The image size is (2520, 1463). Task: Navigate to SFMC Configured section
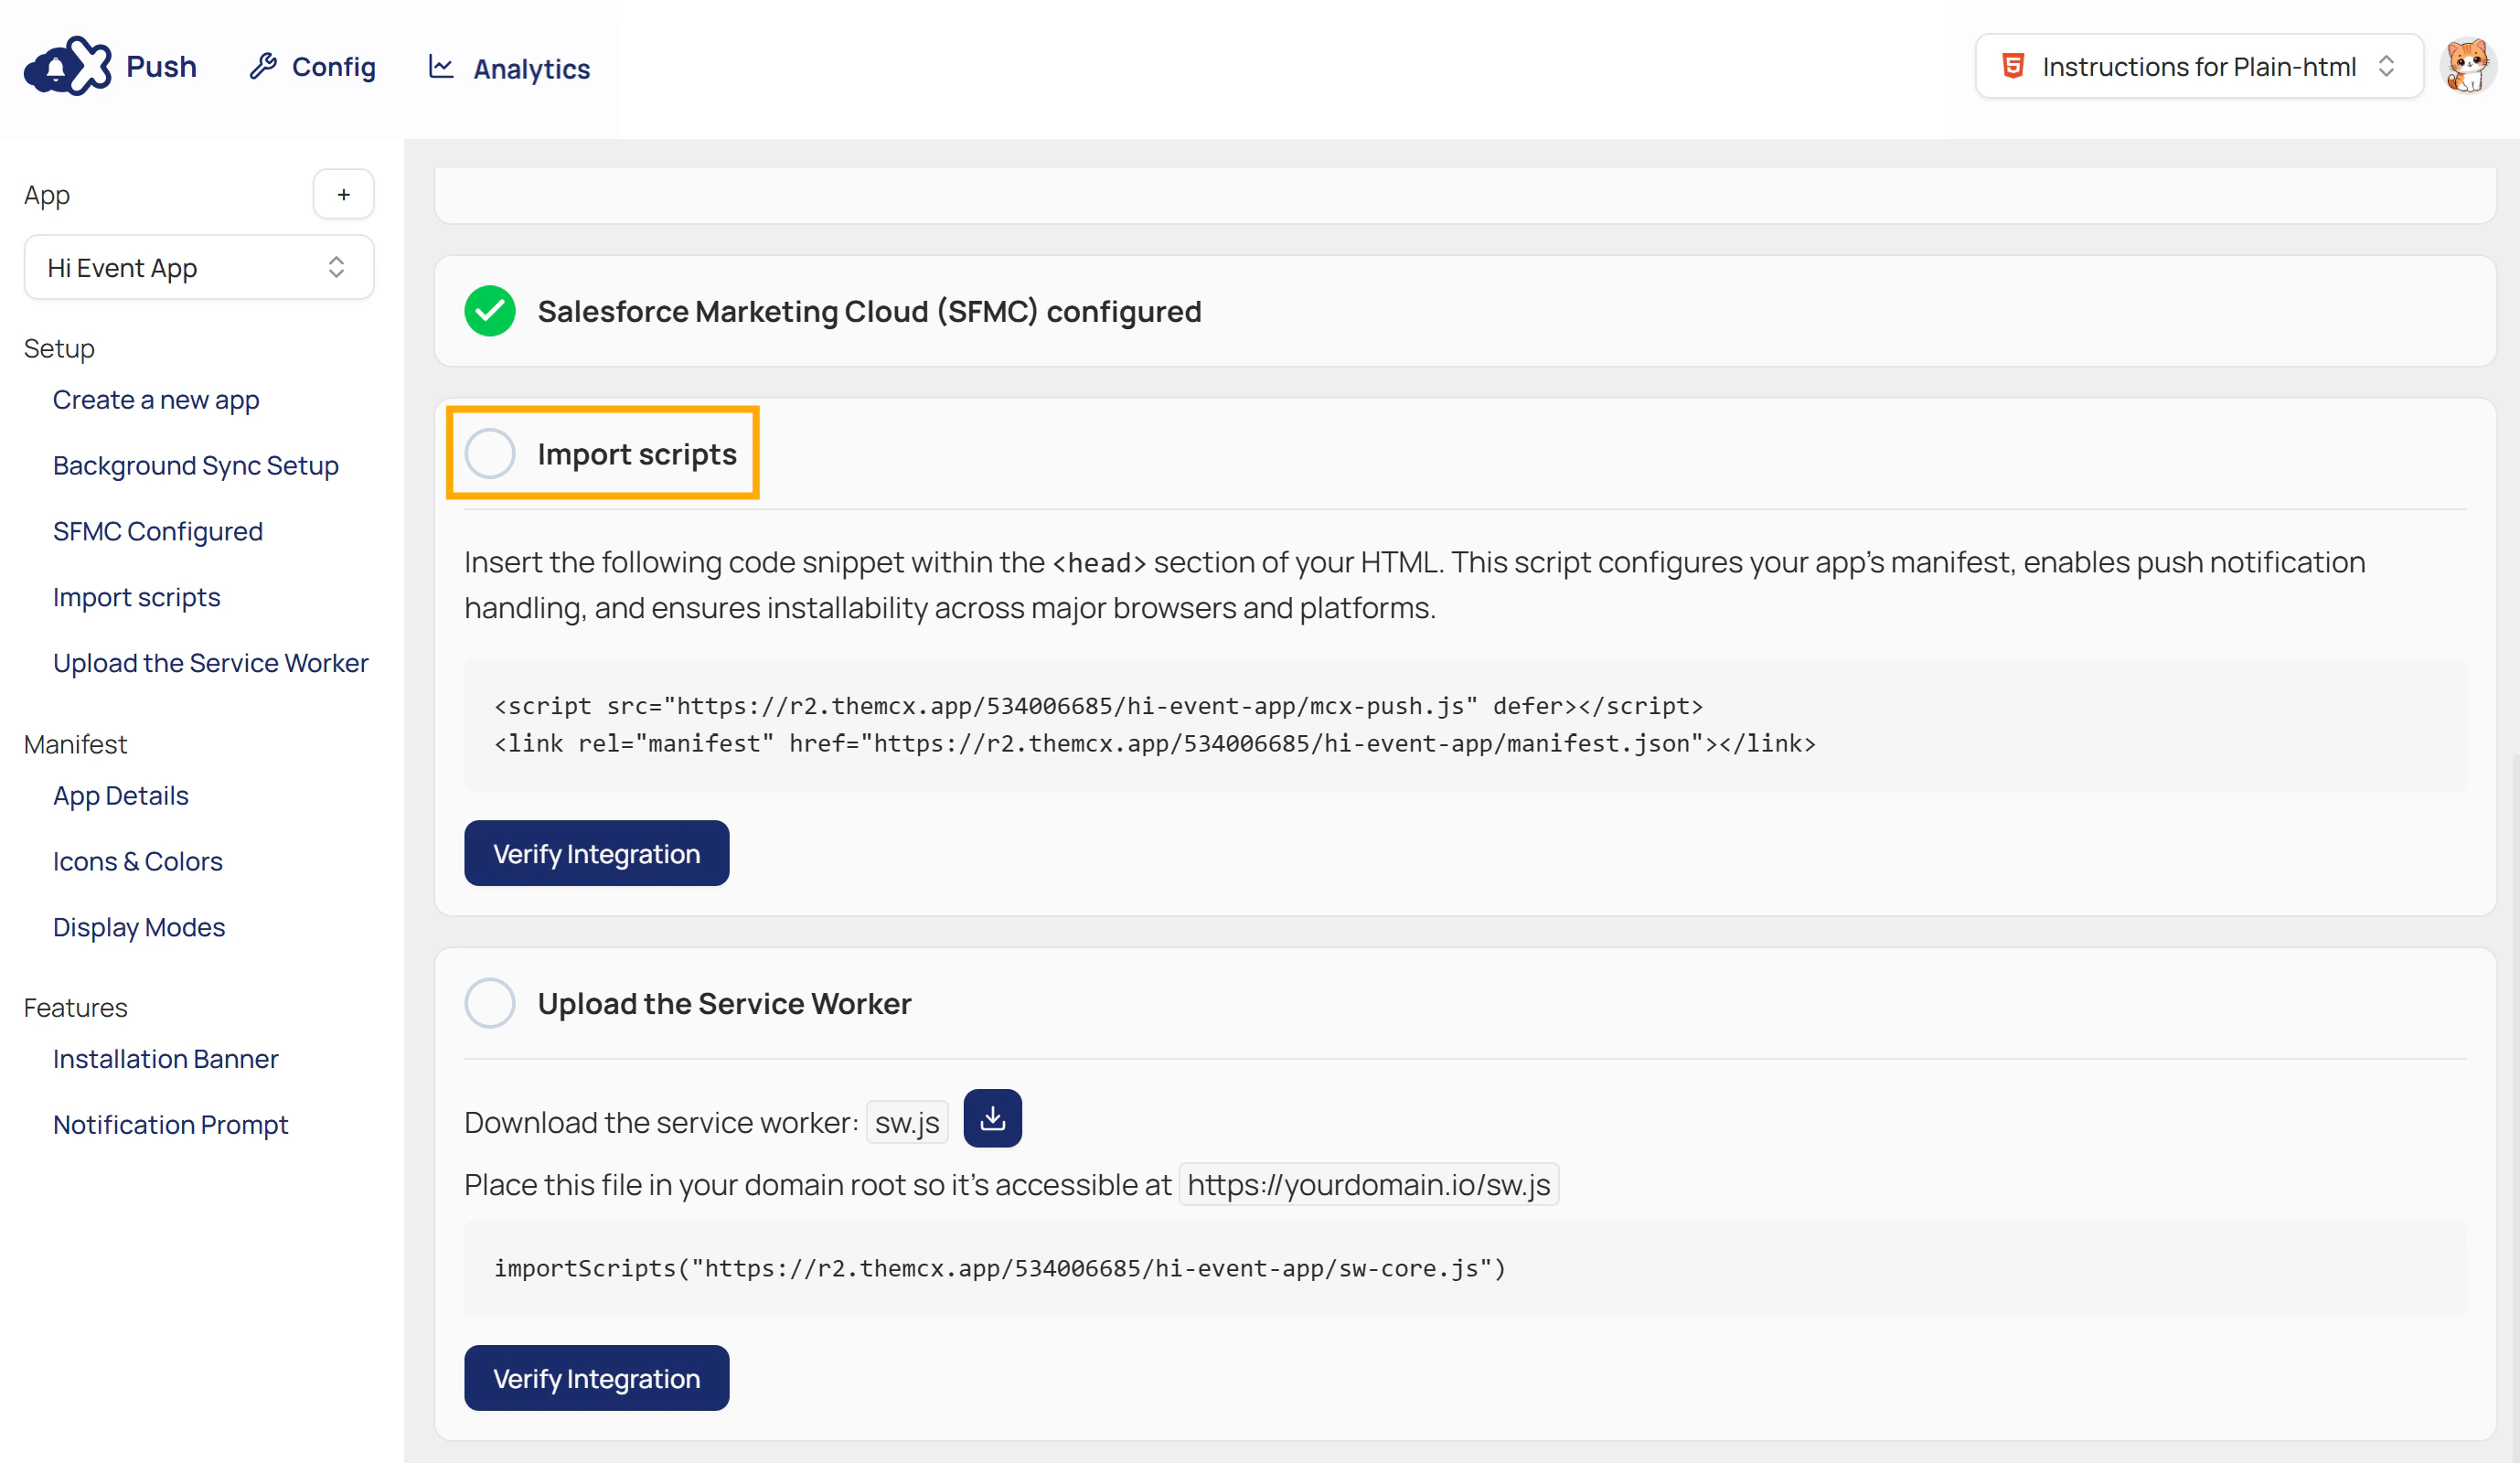pos(158,531)
